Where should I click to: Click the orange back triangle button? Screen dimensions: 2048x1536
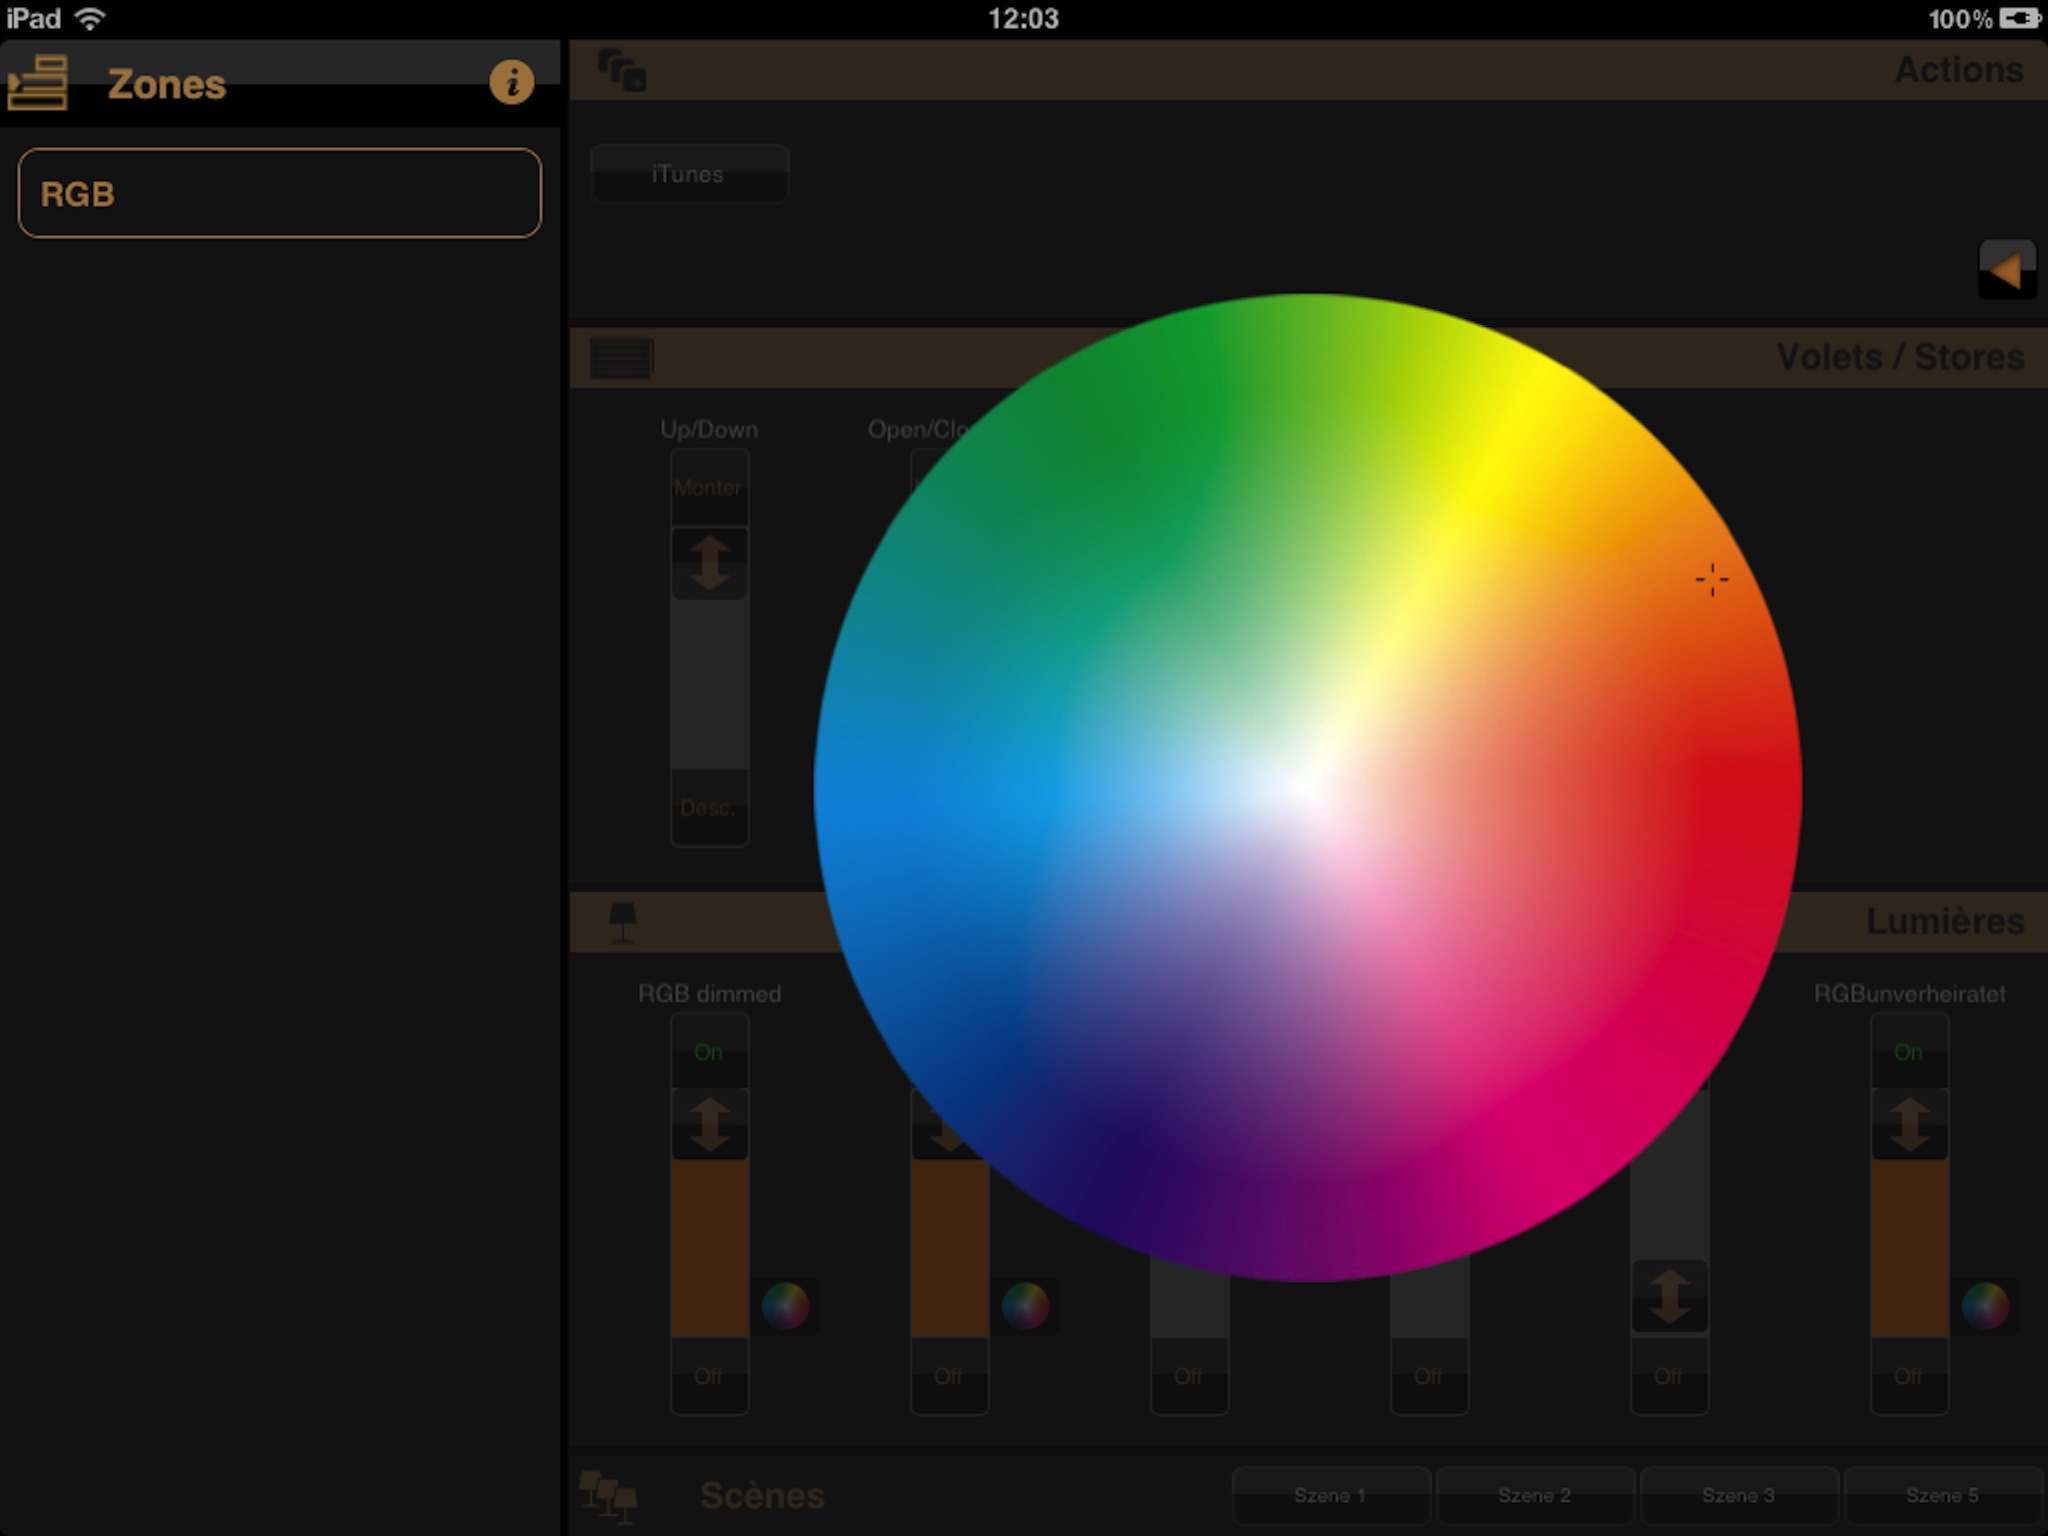coord(2007,270)
